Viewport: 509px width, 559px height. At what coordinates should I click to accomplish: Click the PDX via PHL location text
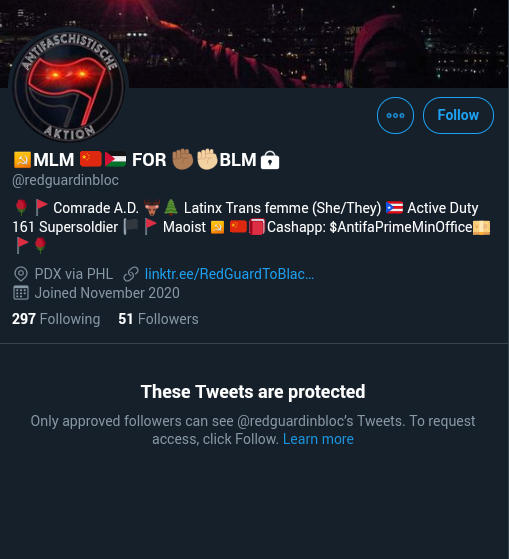(74, 274)
